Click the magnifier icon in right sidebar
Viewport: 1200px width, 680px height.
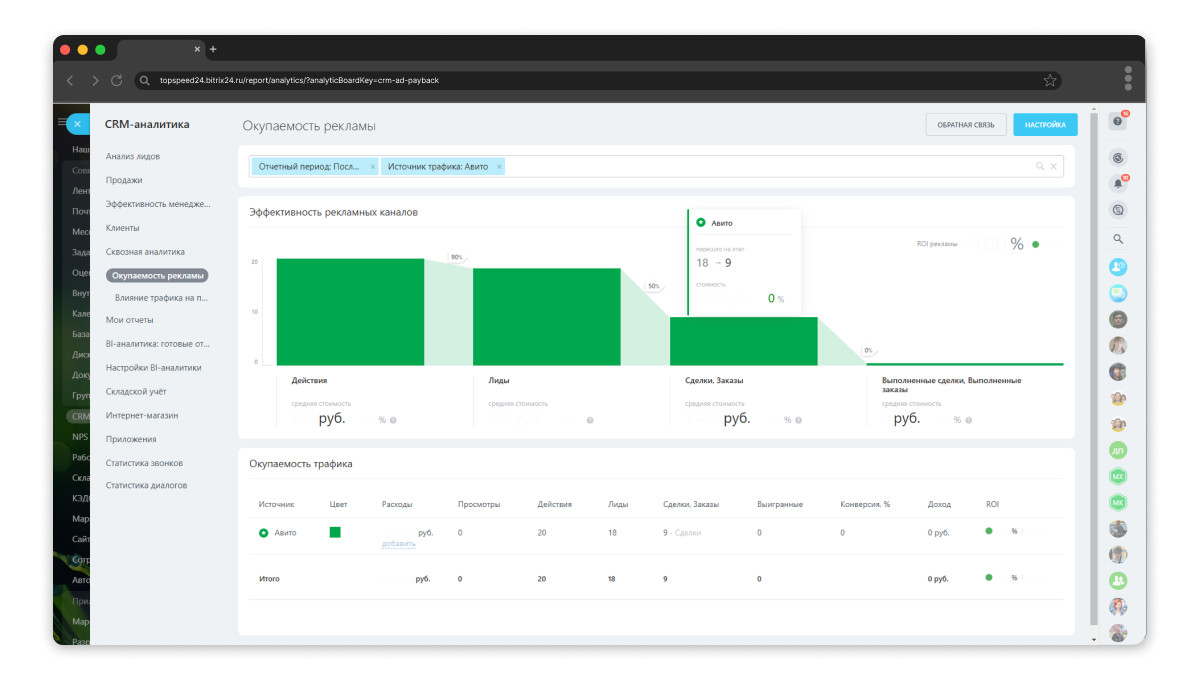(x=1118, y=239)
